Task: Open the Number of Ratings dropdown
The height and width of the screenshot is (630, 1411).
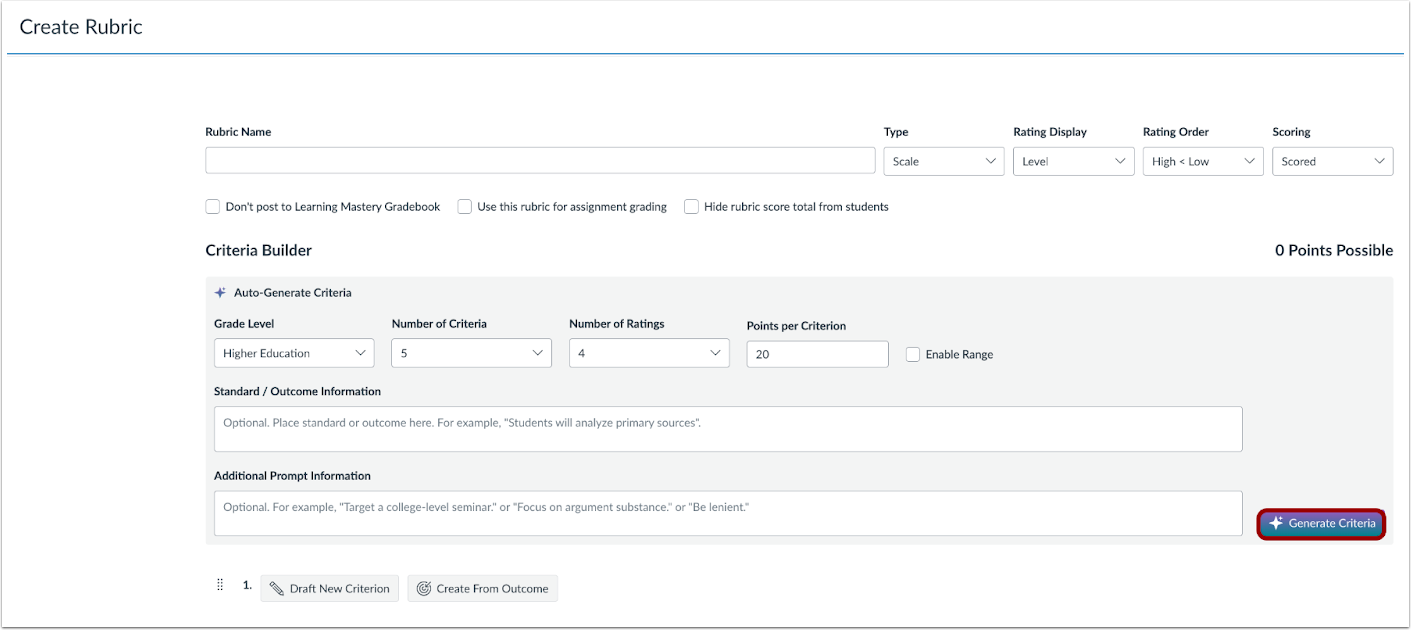Action: 649,353
